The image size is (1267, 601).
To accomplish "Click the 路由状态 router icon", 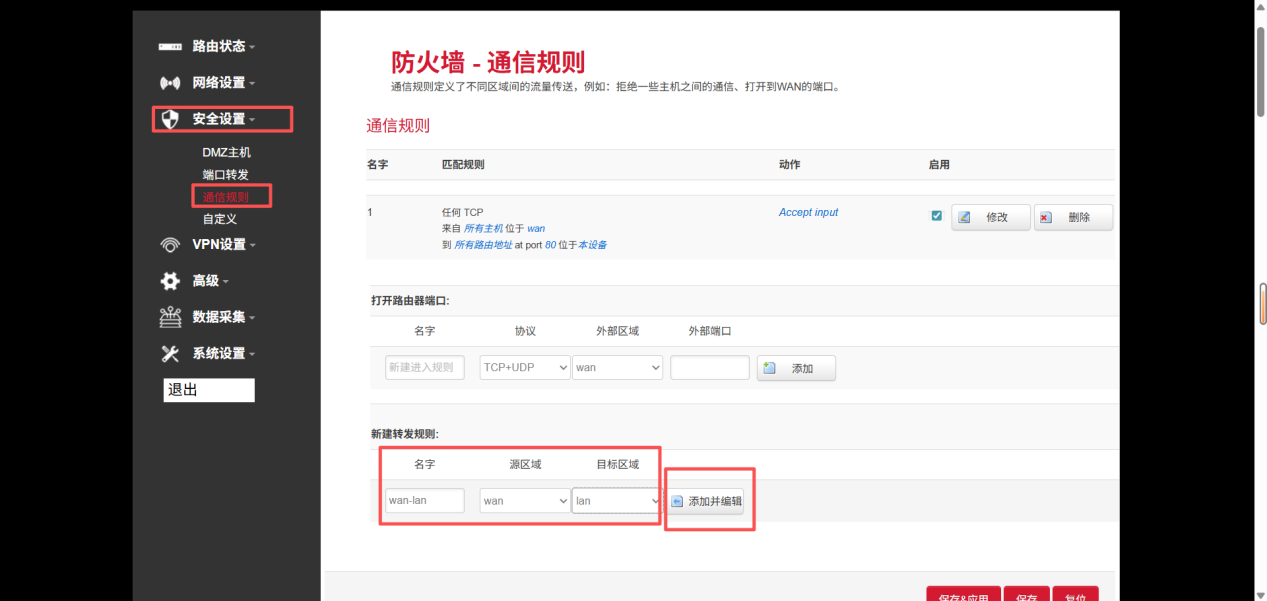I will (x=168, y=45).
